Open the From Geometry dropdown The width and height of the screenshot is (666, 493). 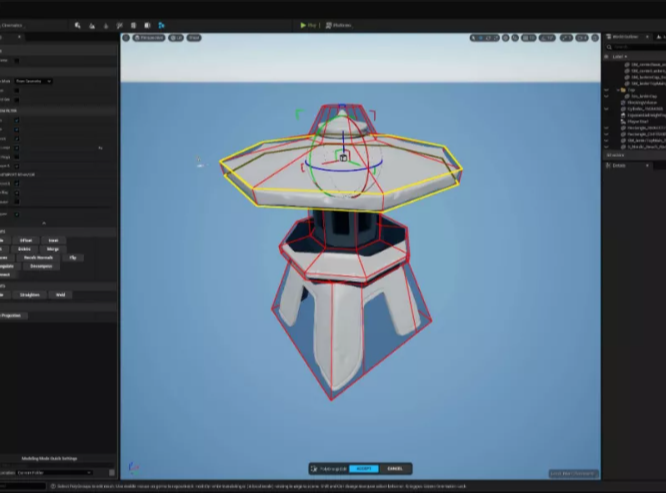33,81
